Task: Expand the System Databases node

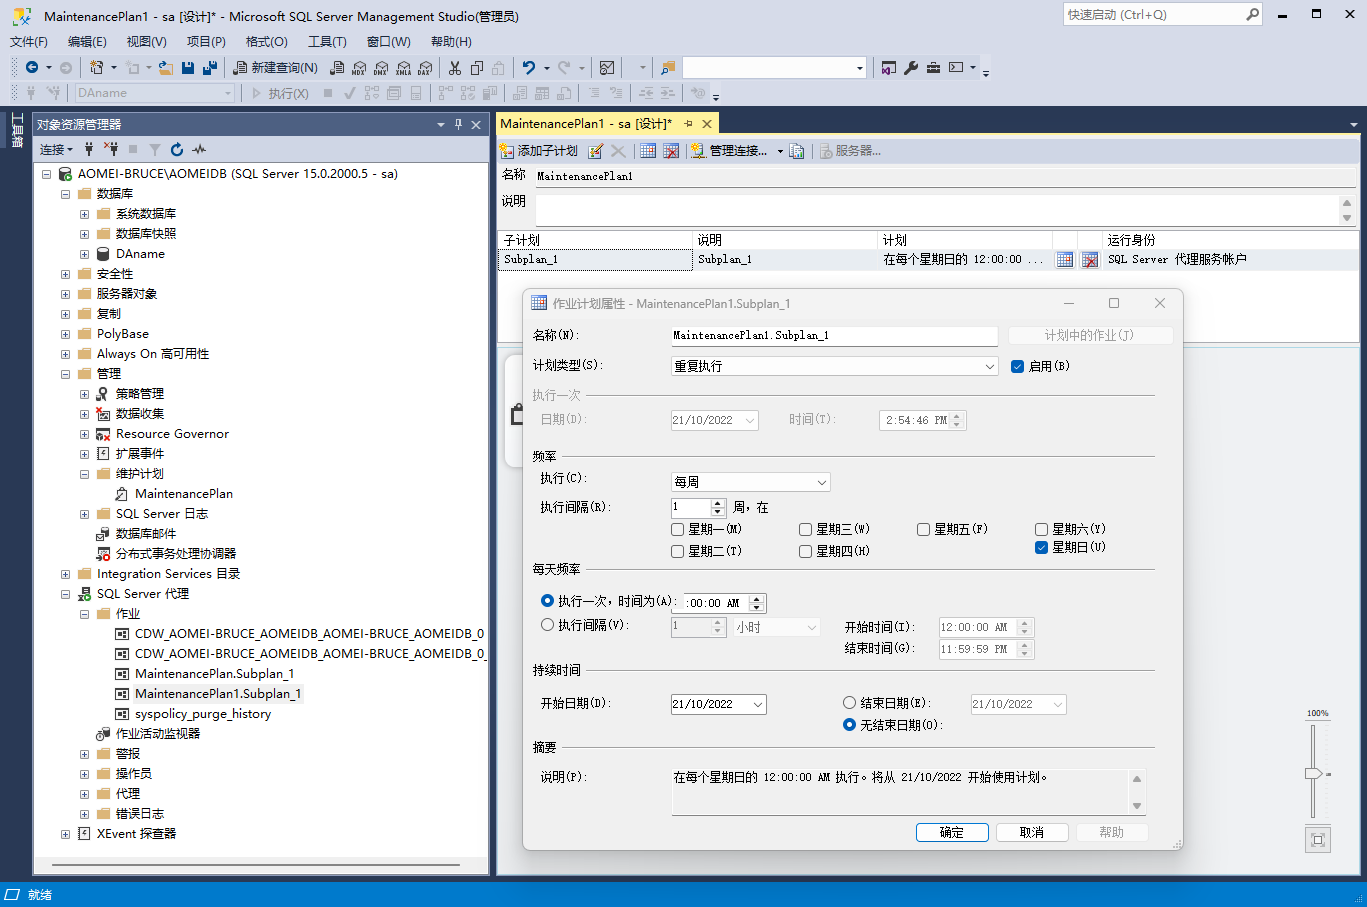Action: click(84, 214)
